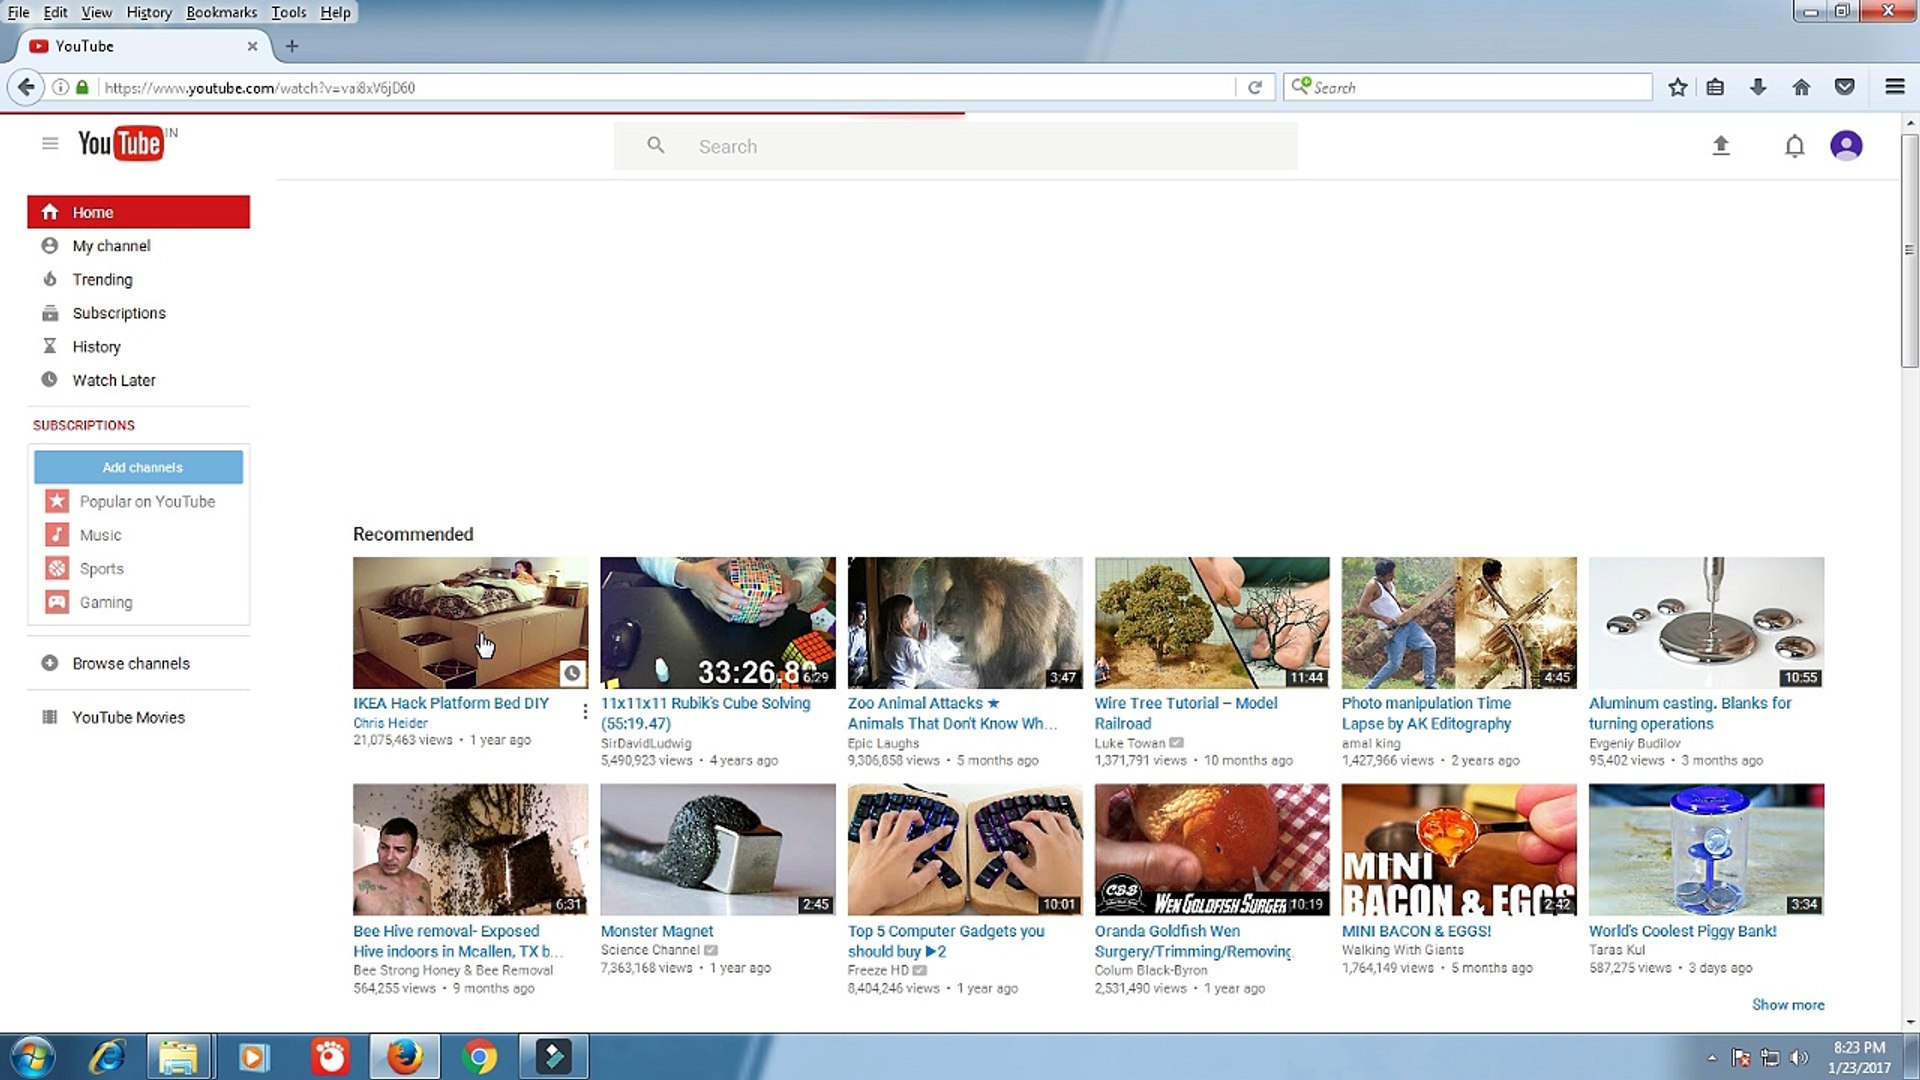Click the Watch Later clock on the IKEA thumbnail
The image size is (1920, 1080).
coord(571,673)
